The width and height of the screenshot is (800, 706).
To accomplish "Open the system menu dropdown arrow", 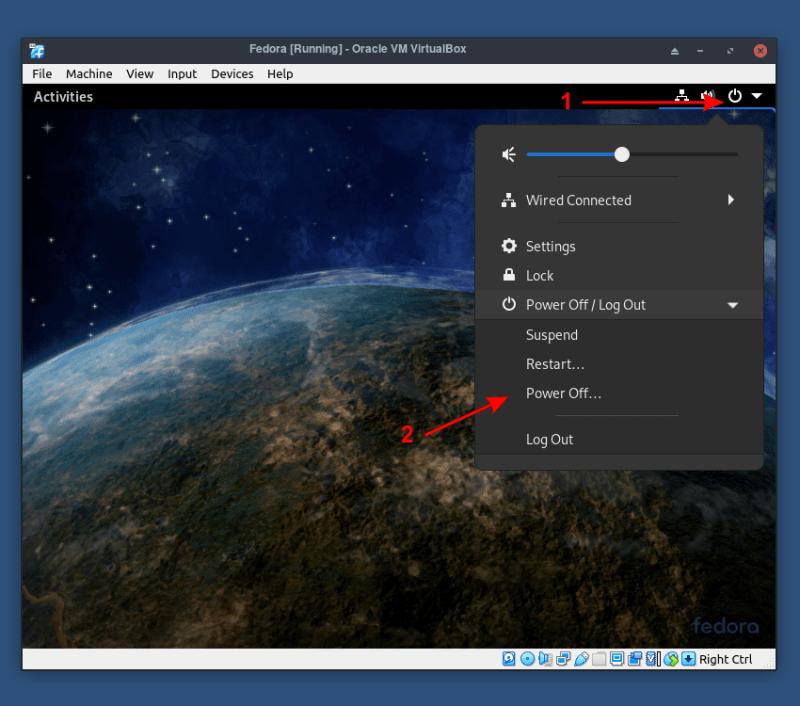I will coord(757,97).
